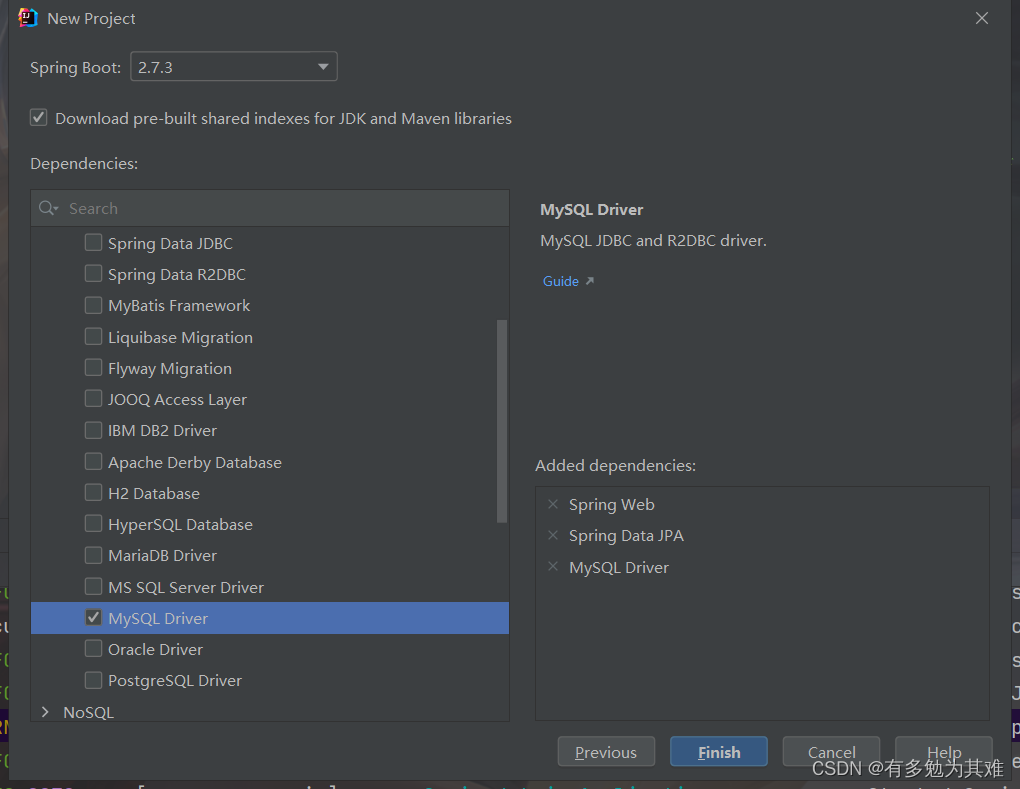Uncheck MySQL Driver dependency
Screen dimensions: 1020x789
[93, 618]
